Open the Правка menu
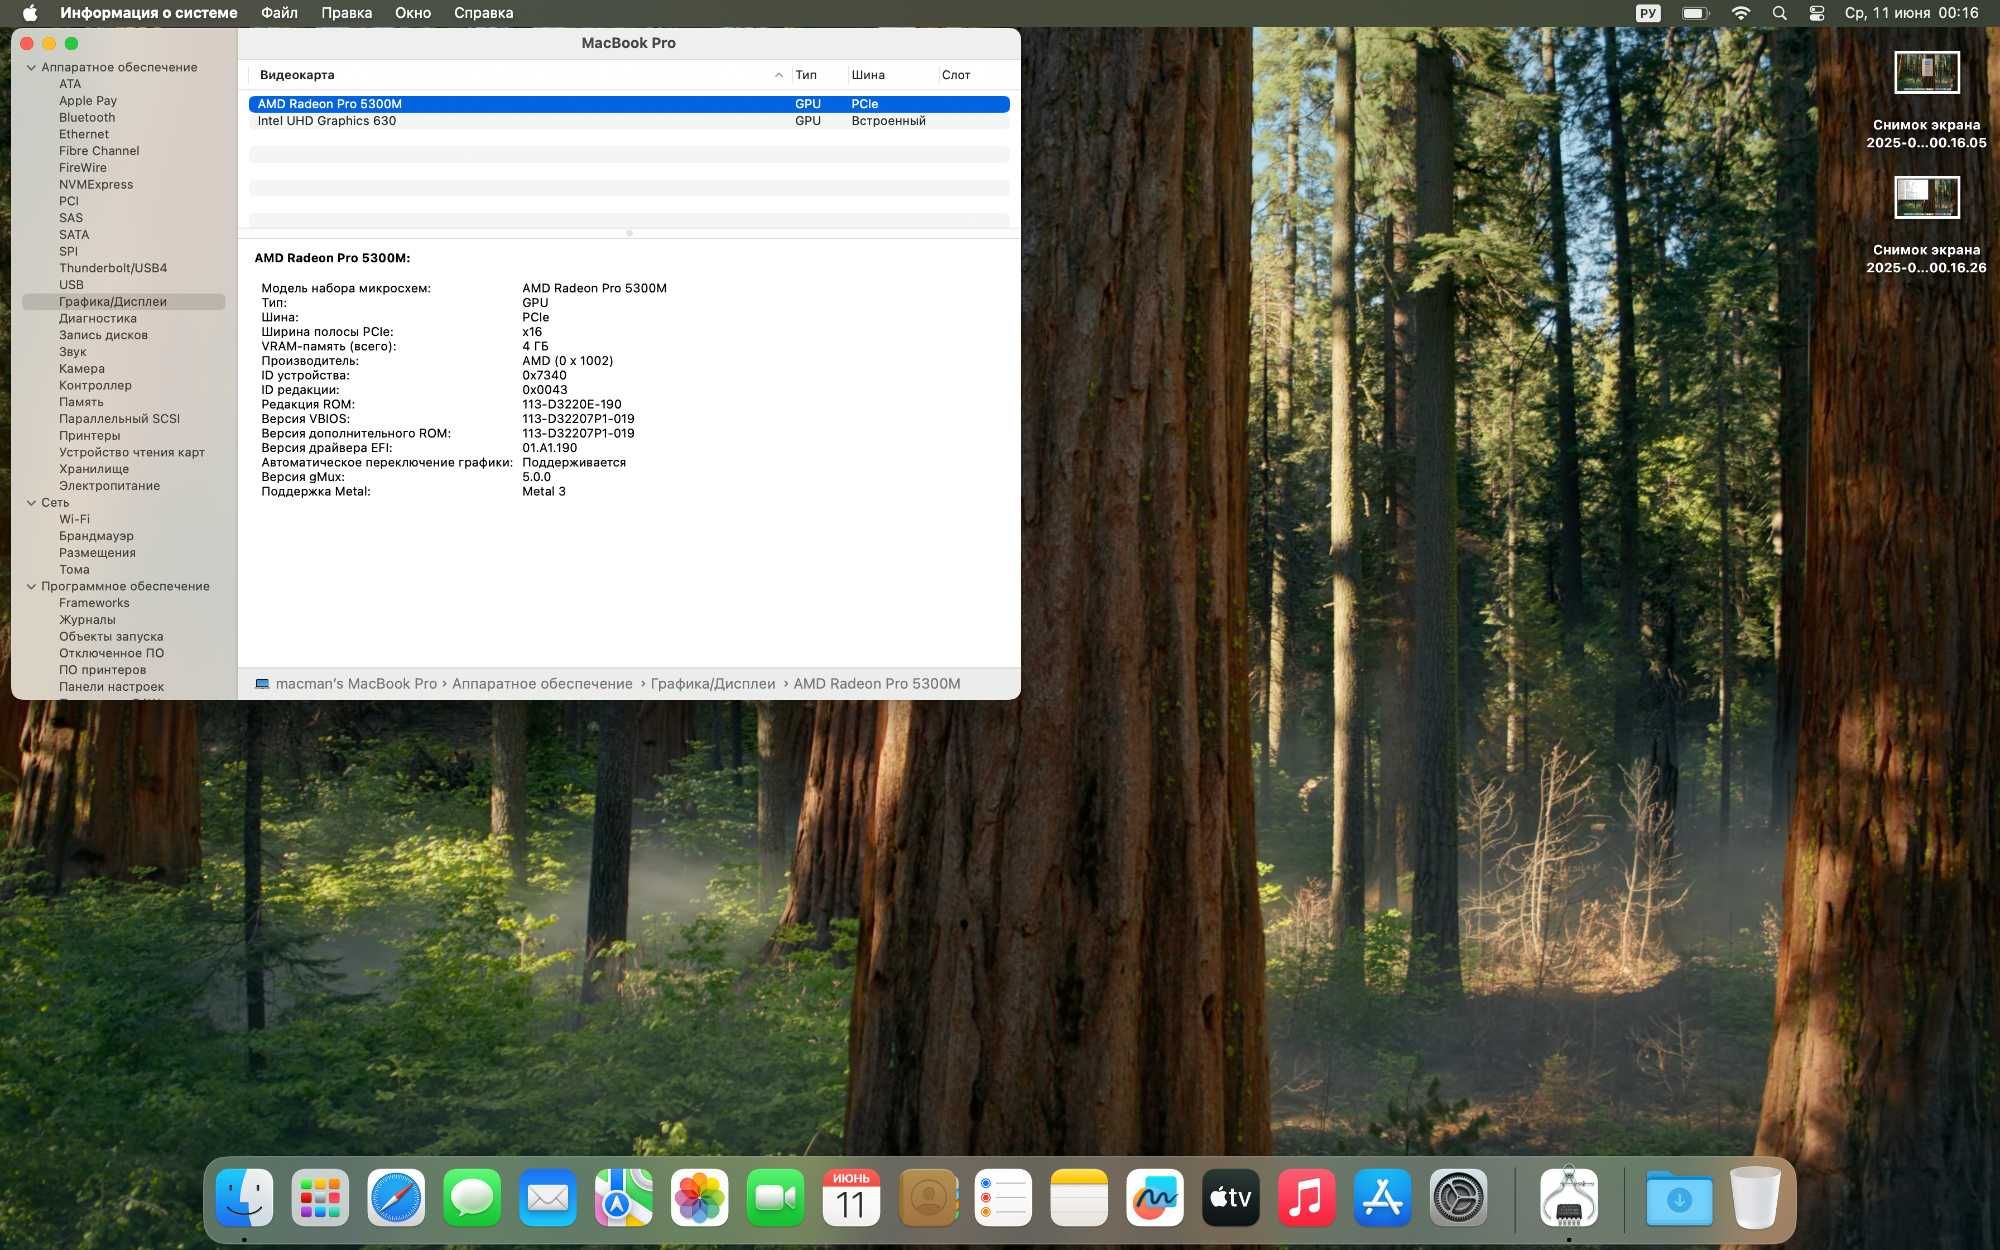The height and width of the screenshot is (1250, 2000). point(347,13)
